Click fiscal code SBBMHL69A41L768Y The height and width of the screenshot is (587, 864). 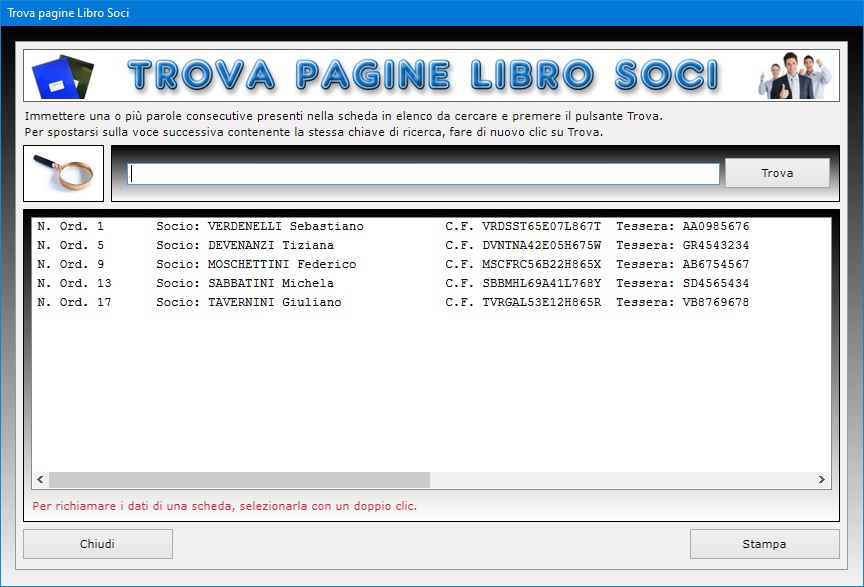click(542, 283)
